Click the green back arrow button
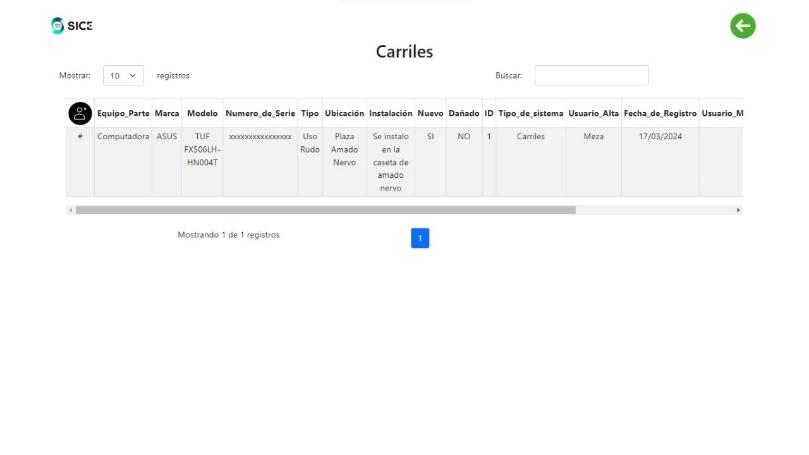This screenshot has height=455, width=809. point(742,26)
